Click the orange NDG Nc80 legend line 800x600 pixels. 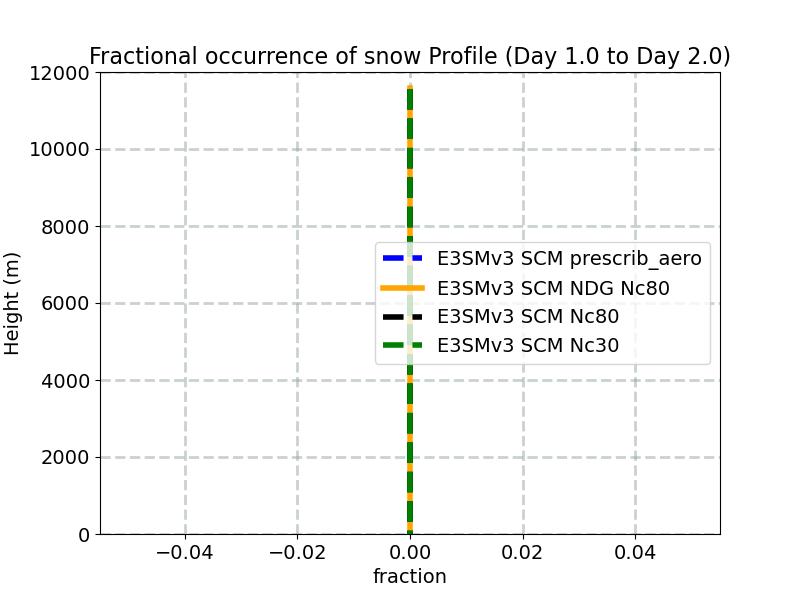[403, 288]
